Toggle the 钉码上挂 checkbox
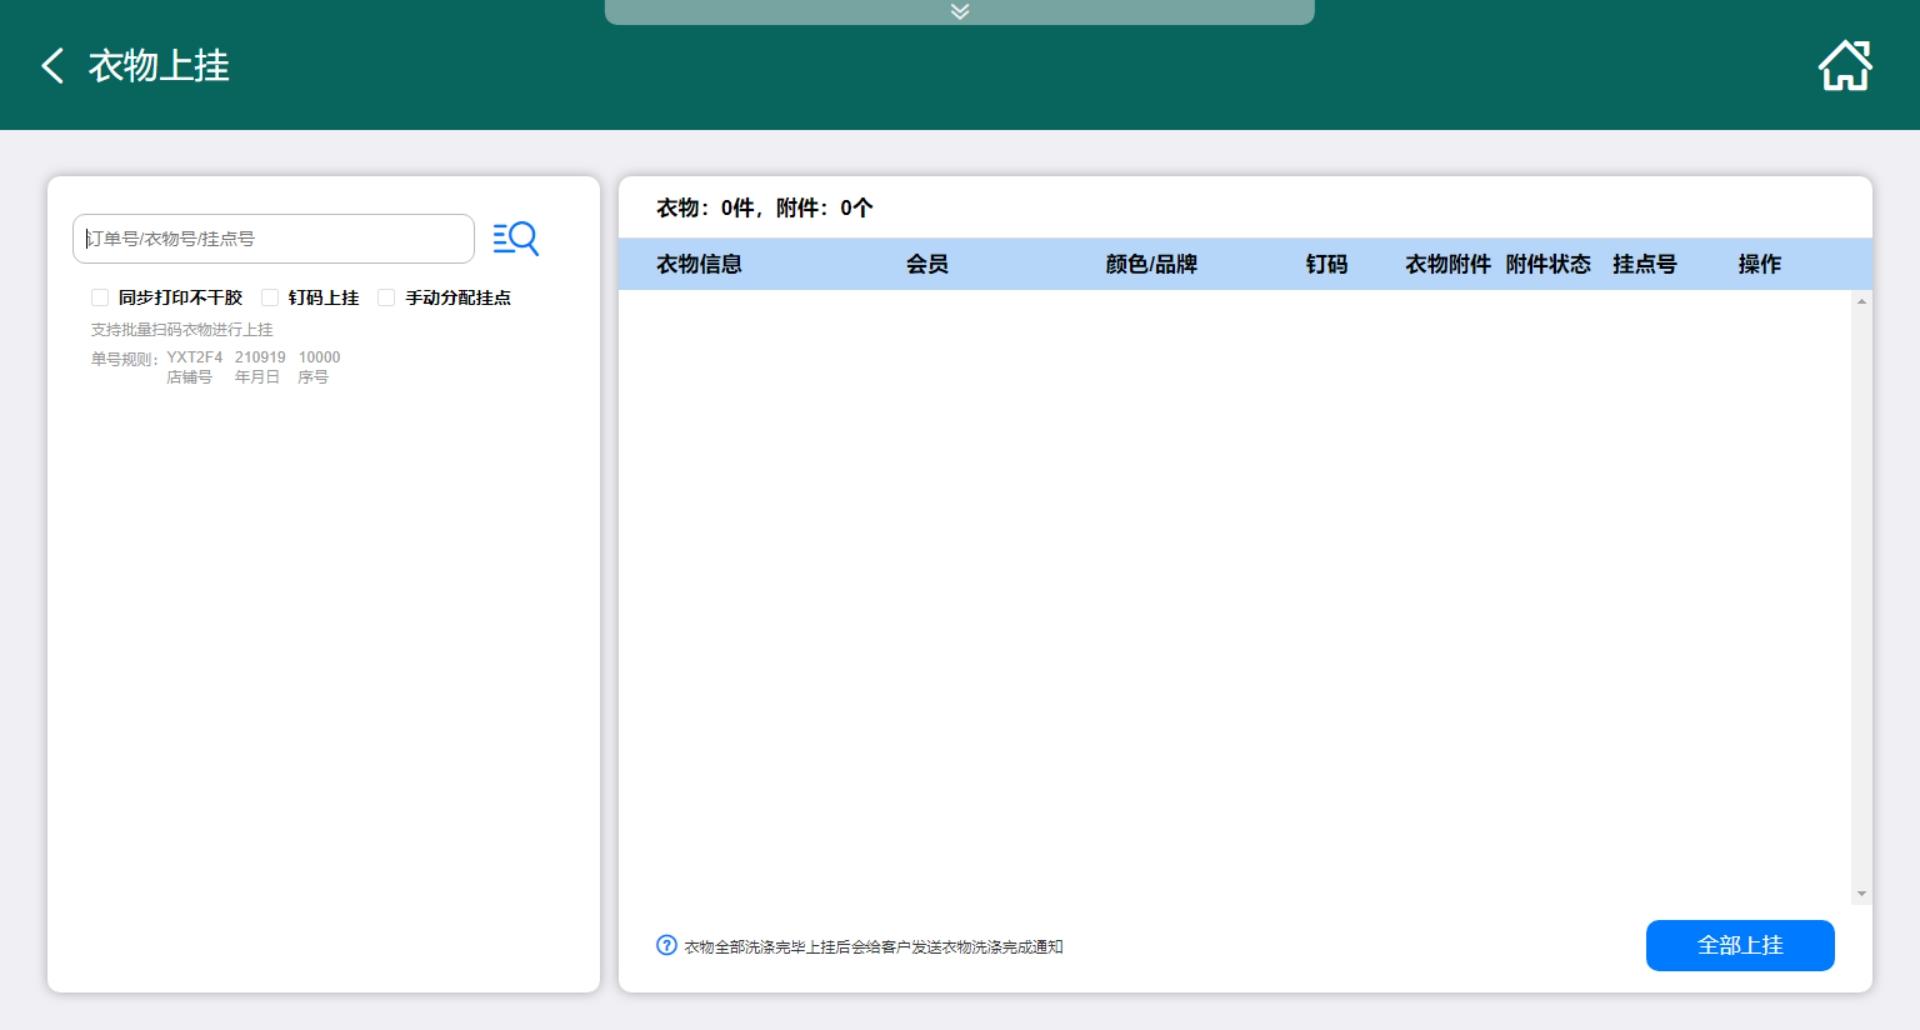Screen dimensions: 1920x1030 point(270,298)
